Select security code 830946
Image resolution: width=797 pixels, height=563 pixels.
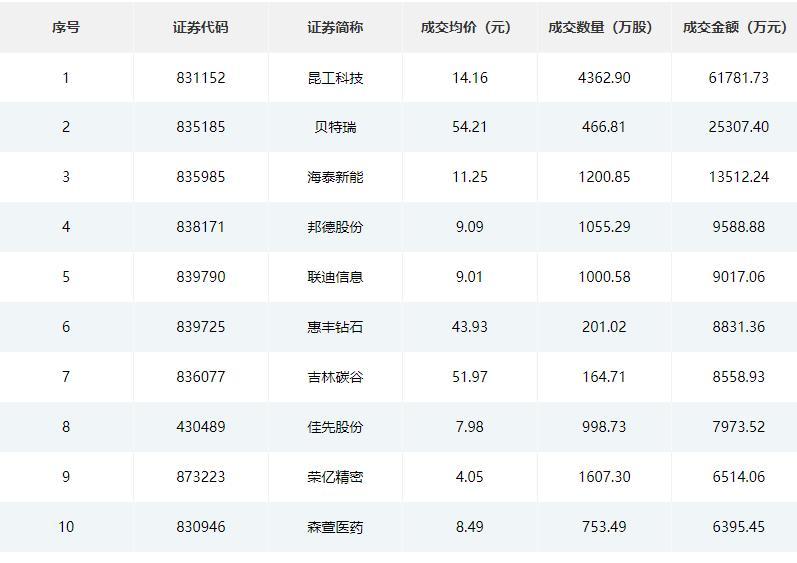(201, 527)
